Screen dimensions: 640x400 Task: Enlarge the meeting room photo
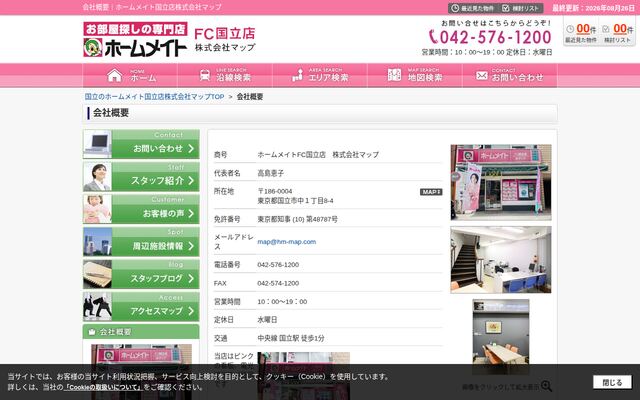(x=501, y=337)
